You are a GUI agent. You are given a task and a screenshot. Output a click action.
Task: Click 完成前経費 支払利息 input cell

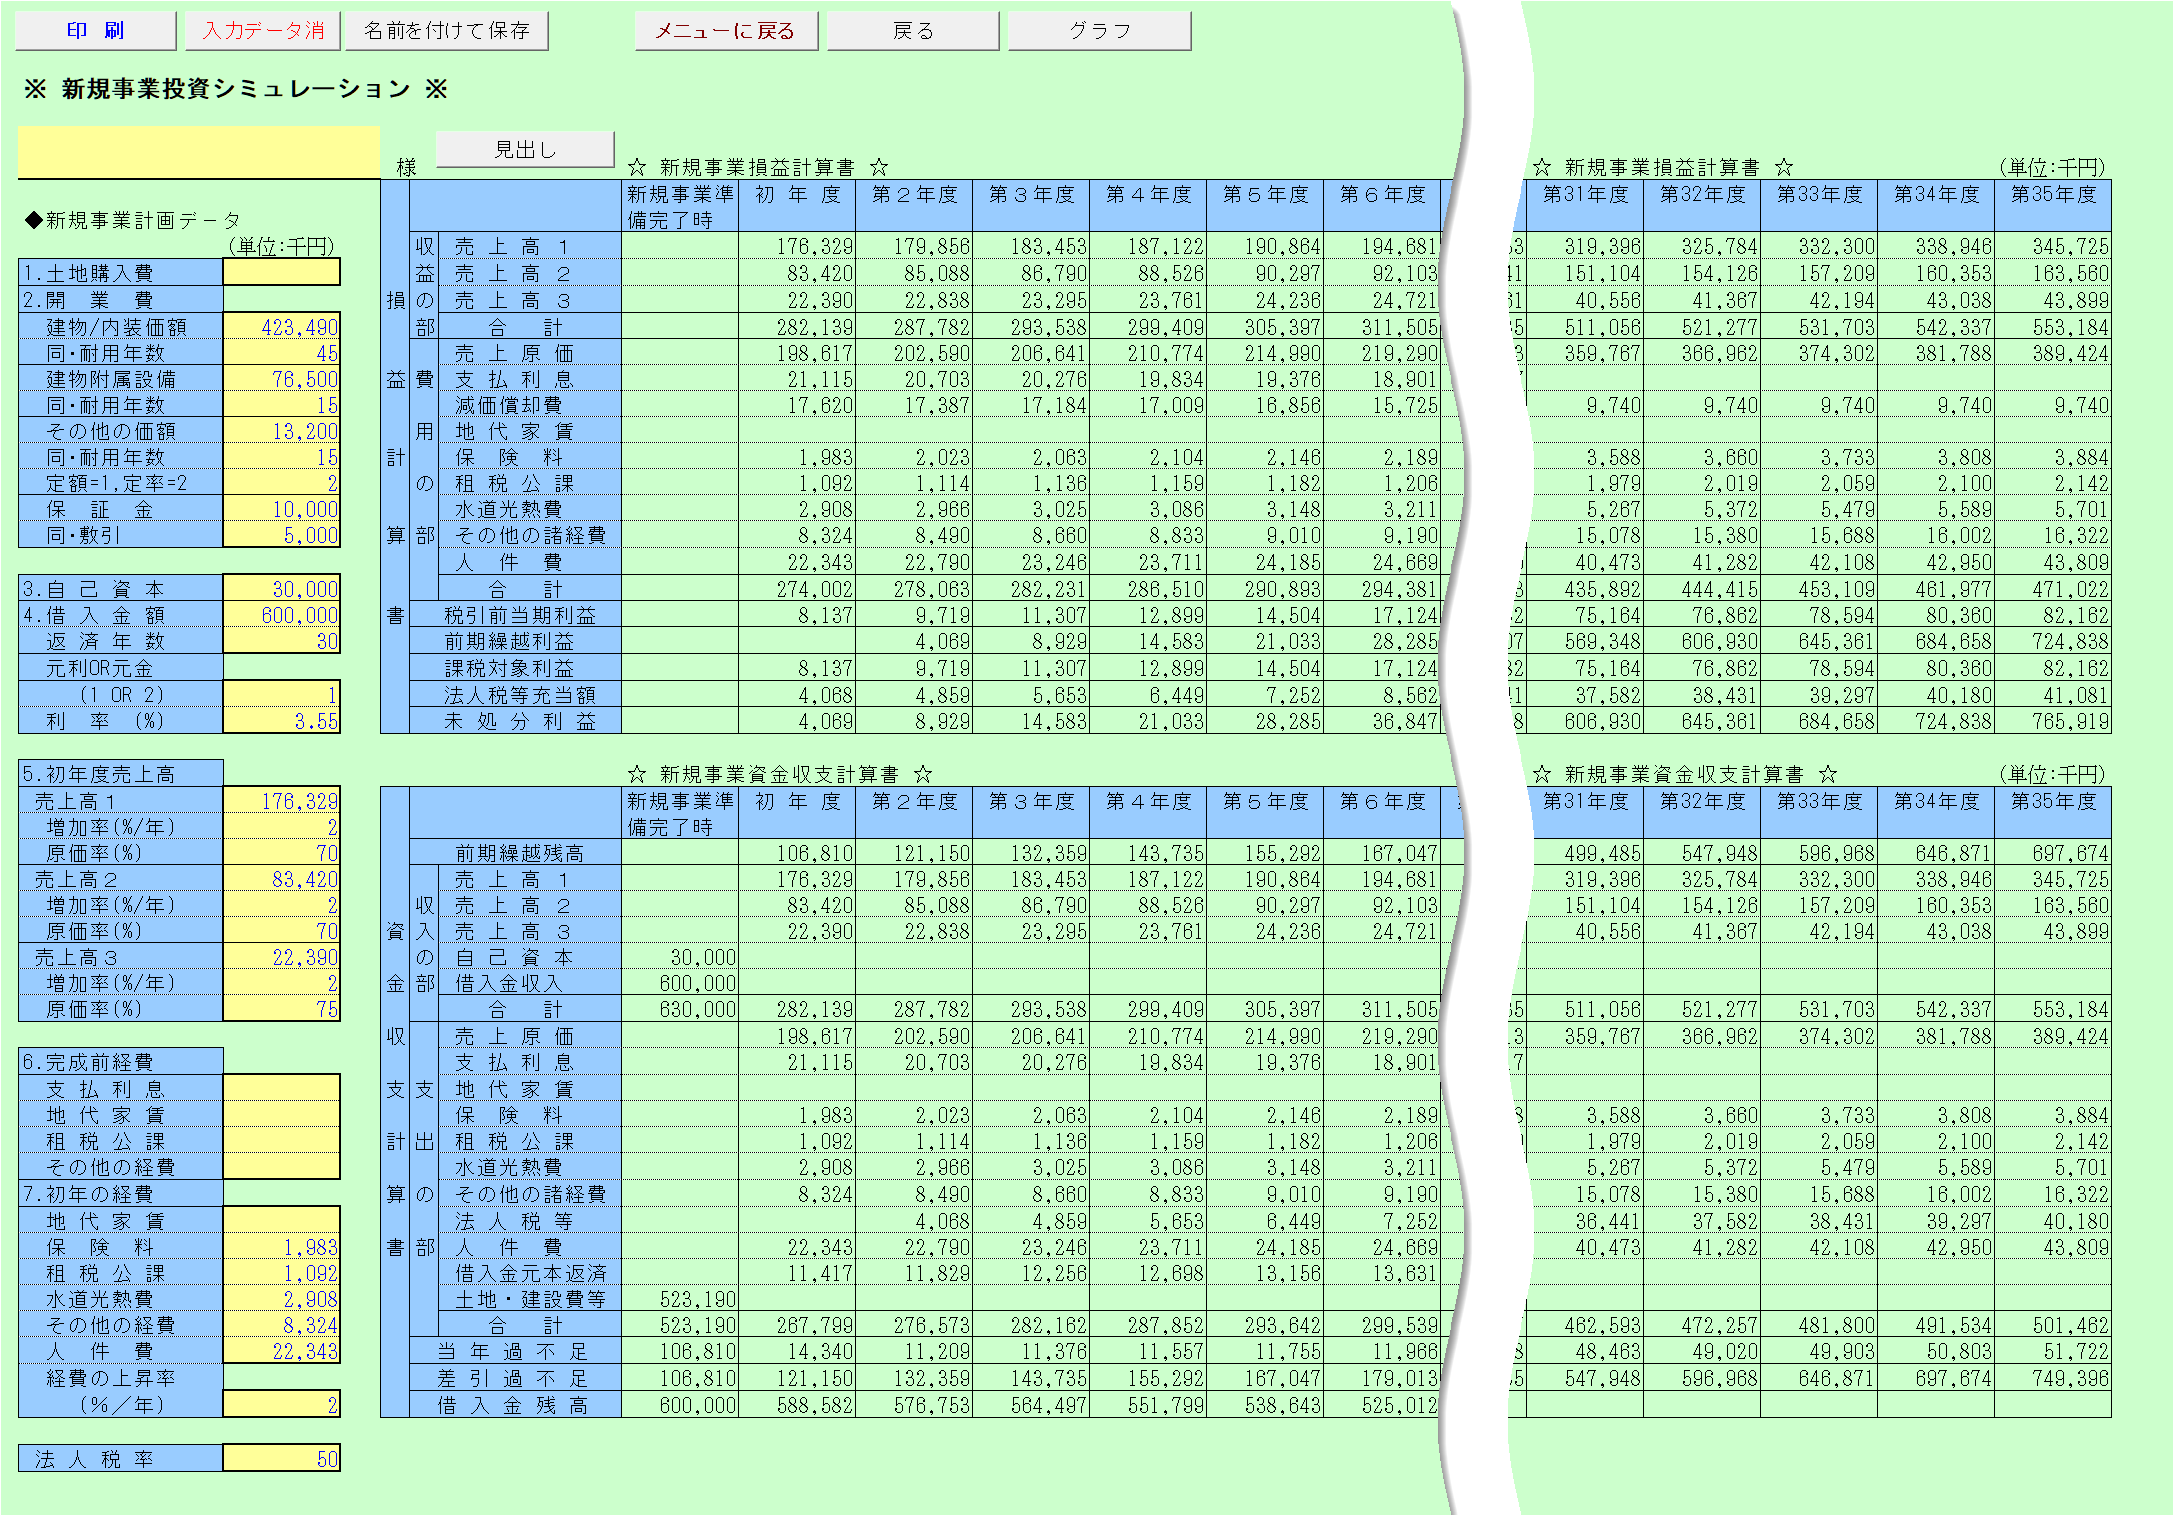tap(281, 1088)
